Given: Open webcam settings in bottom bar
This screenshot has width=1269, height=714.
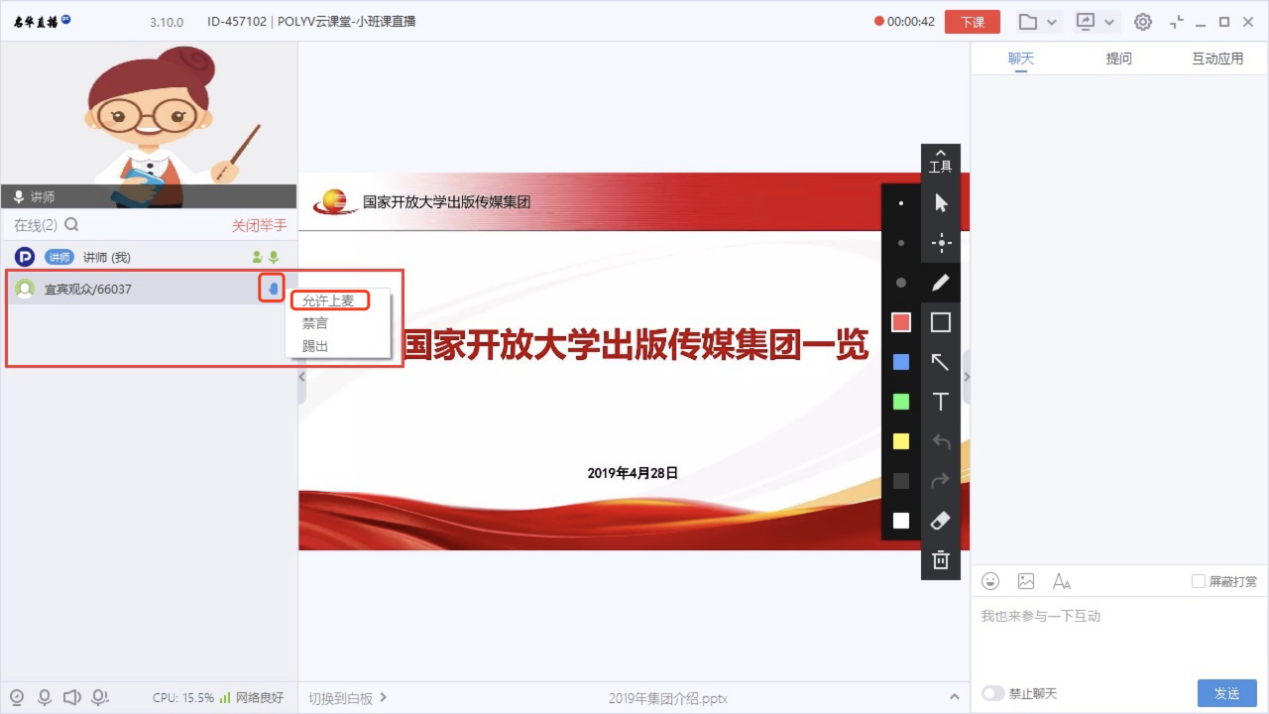Looking at the screenshot, I should coord(16,697).
